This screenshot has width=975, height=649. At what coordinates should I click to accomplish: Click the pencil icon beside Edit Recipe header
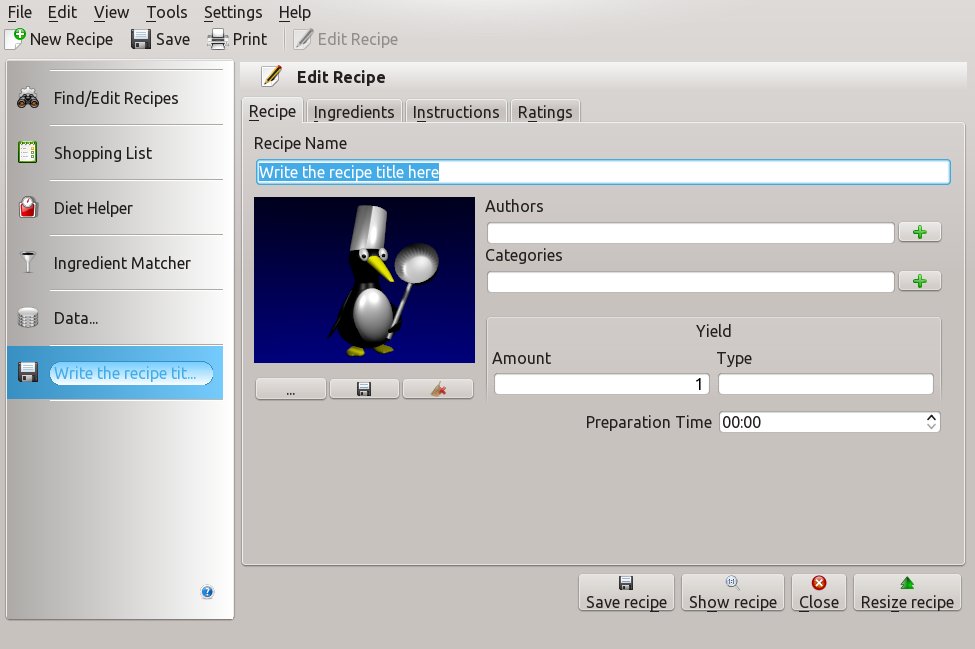271,76
